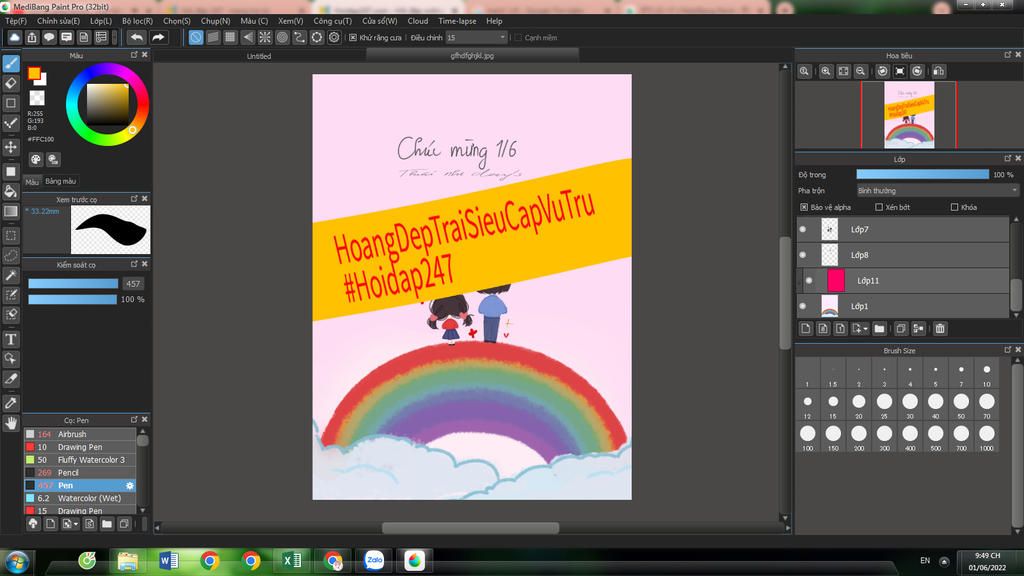The image size is (1024, 576).
Task: Select brush size 100 preset
Action: [x=808, y=437]
